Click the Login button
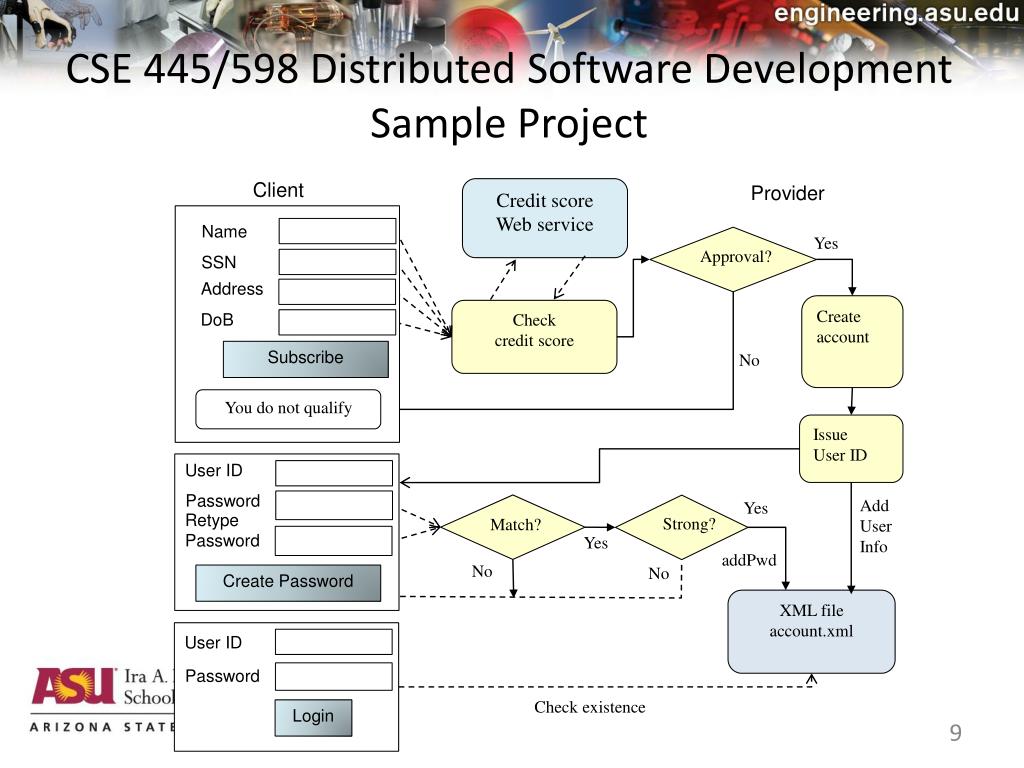This screenshot has width=1024, height=768. pyautogui.click(x=313, y=718)
